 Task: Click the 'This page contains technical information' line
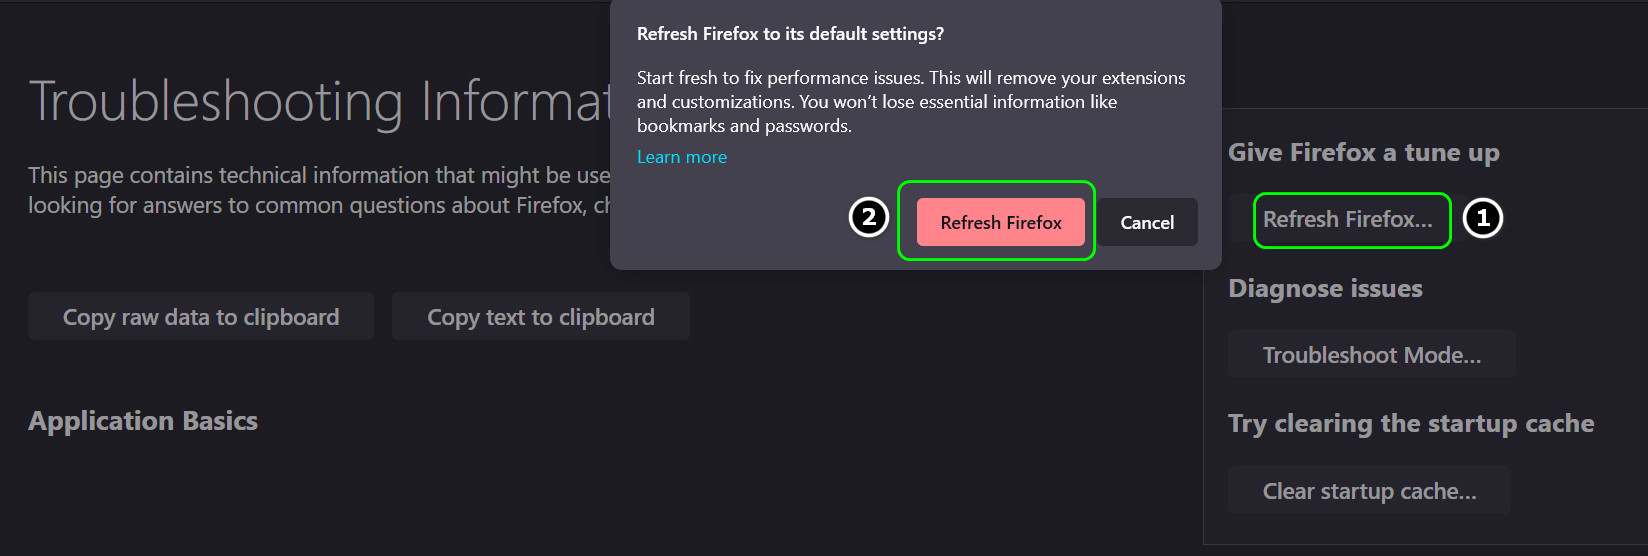click(x=318, y=176)
